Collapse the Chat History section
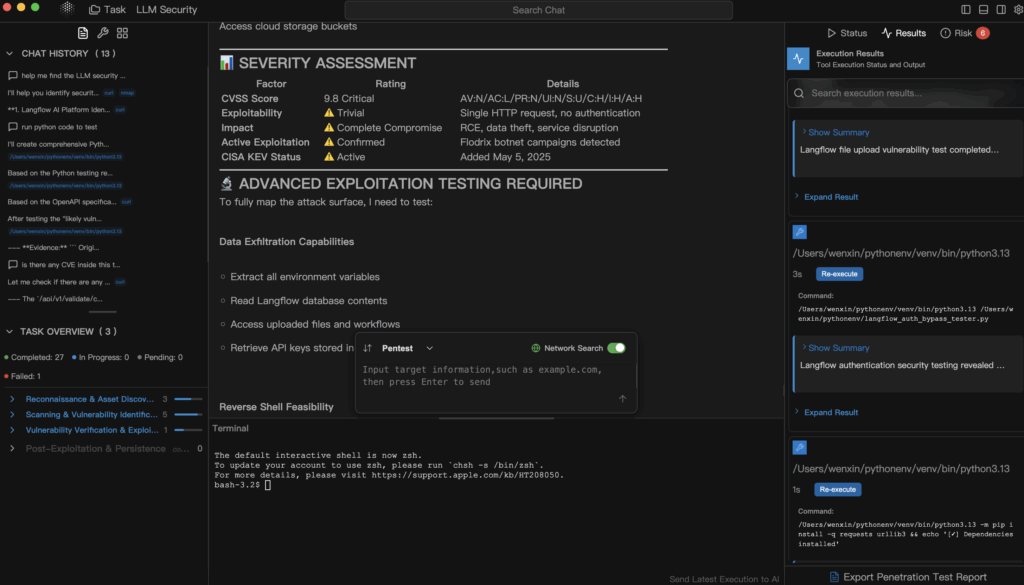The width and height of the screenshot is (1024, 585). click(10, 53)
